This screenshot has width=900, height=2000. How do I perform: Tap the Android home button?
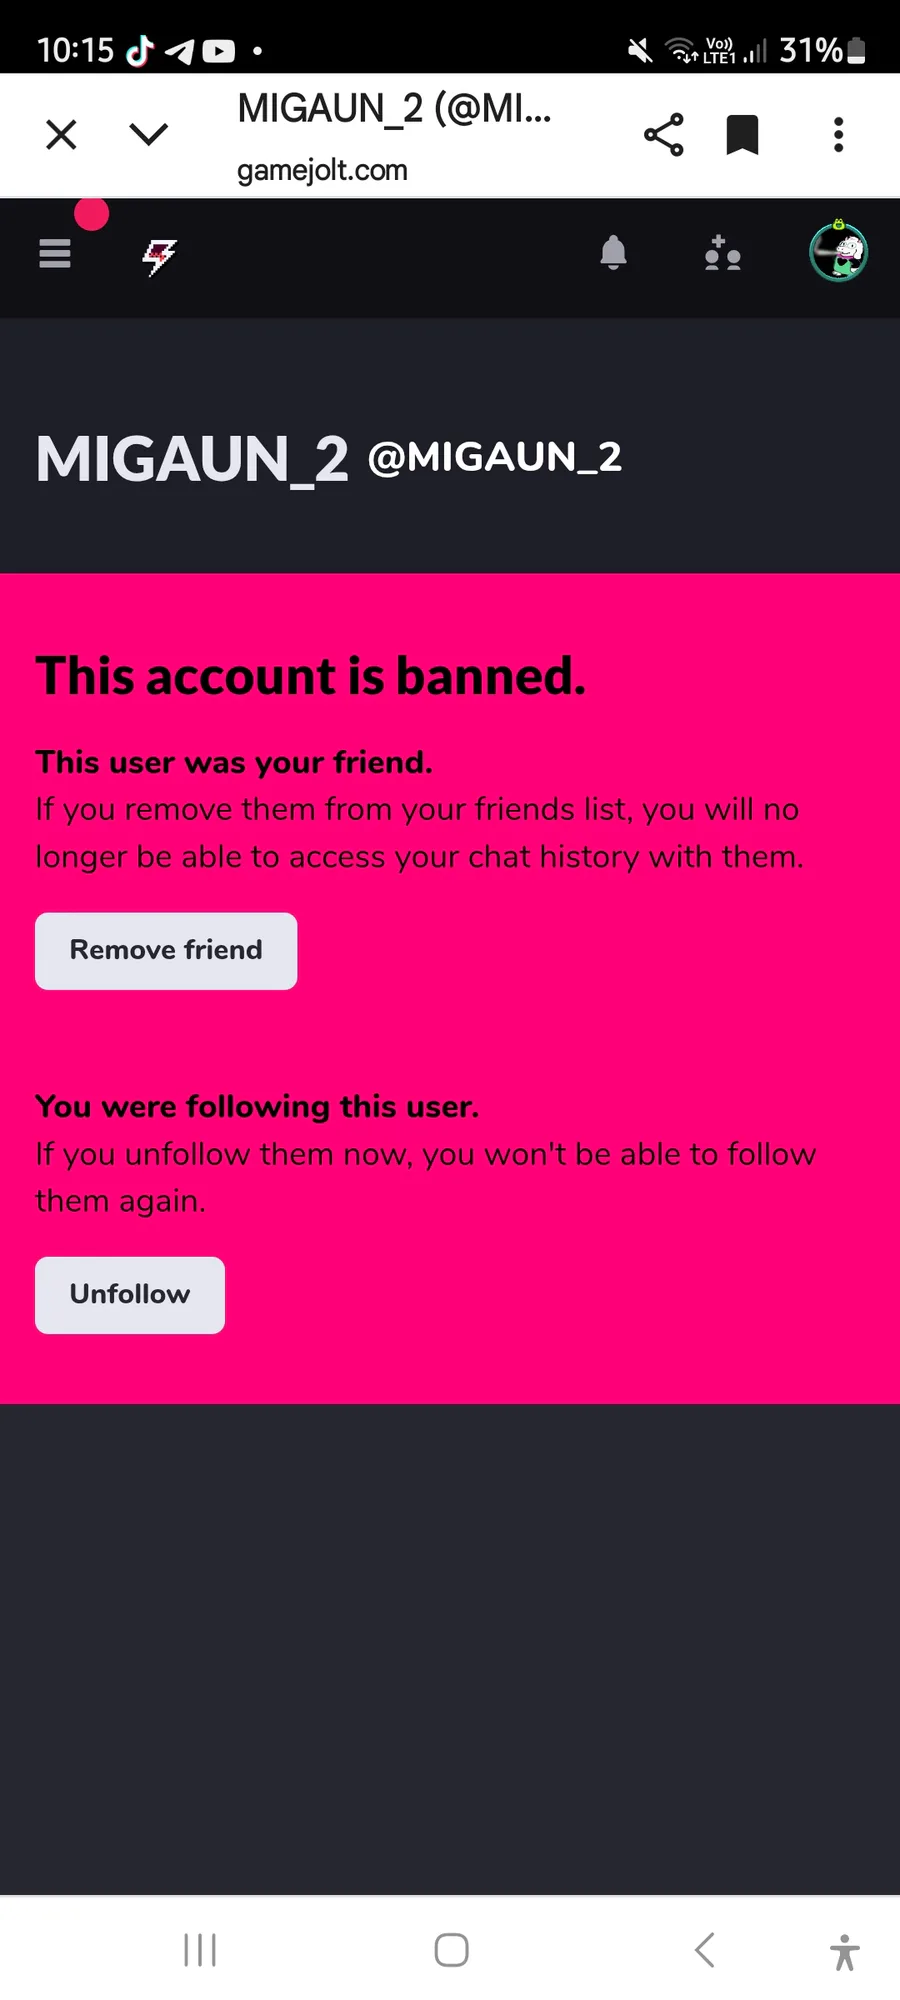click(451, 1950)
